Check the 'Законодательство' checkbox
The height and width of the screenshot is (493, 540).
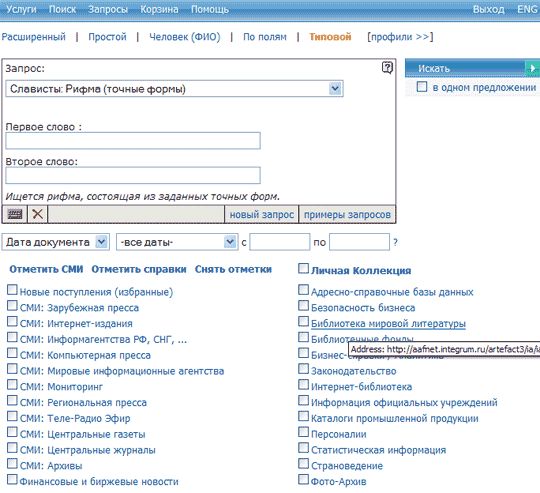pyautogui.click(x=303, y=369)
